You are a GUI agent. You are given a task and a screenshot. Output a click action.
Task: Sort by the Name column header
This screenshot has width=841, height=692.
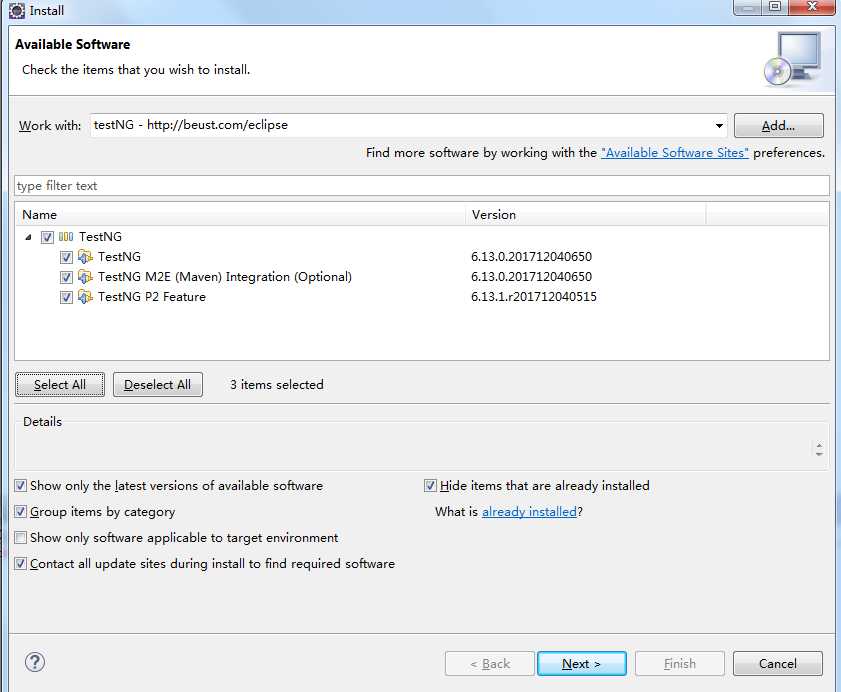point(240,215)
